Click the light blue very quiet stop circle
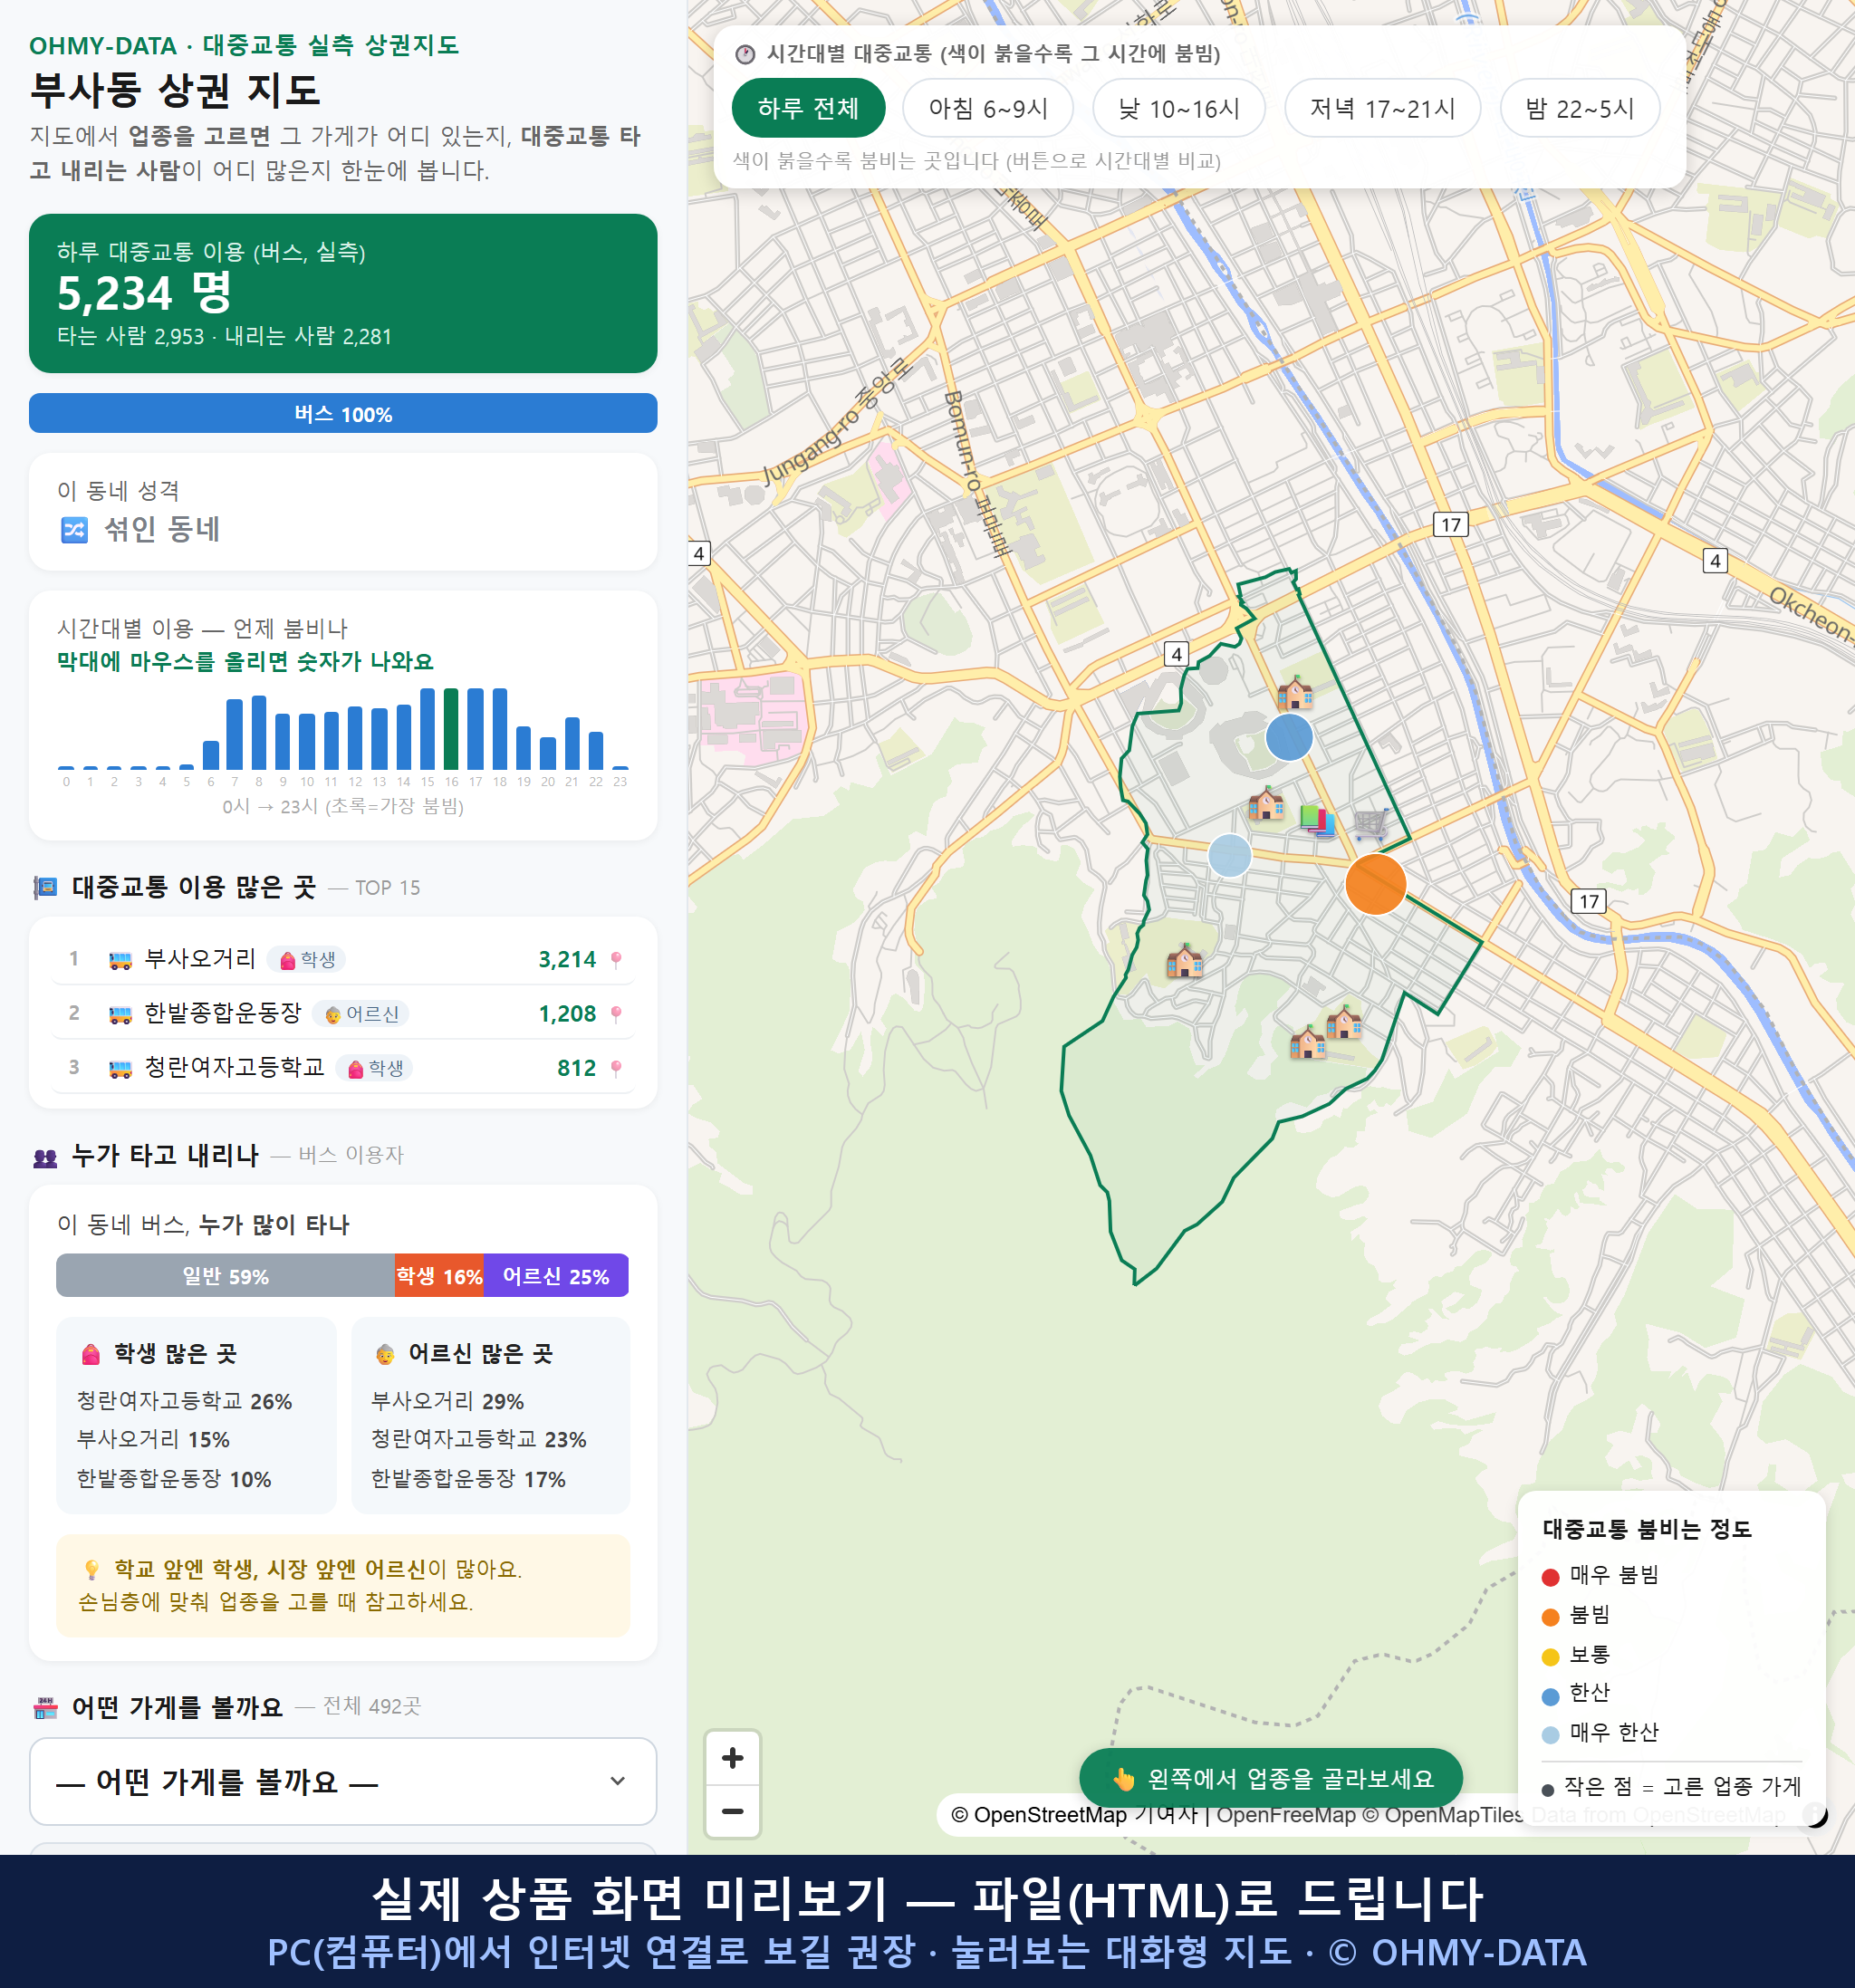The width and height of the screenshot is (1855, 1988). (1229, 856)
